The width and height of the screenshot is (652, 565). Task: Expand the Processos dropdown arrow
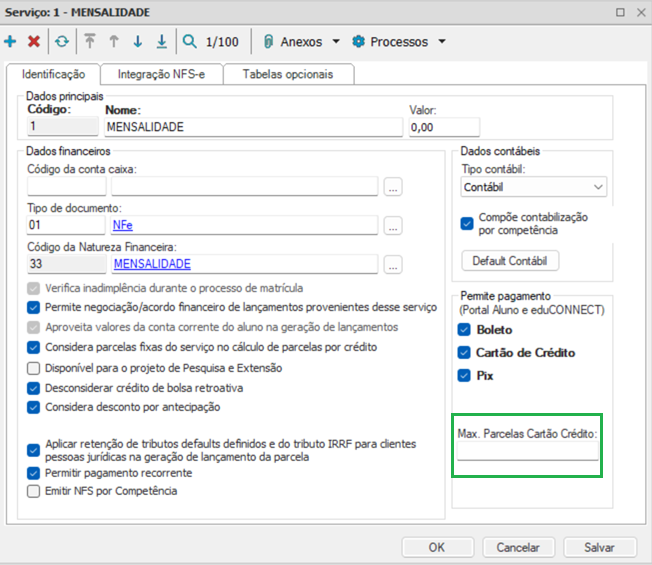(442, 42)
